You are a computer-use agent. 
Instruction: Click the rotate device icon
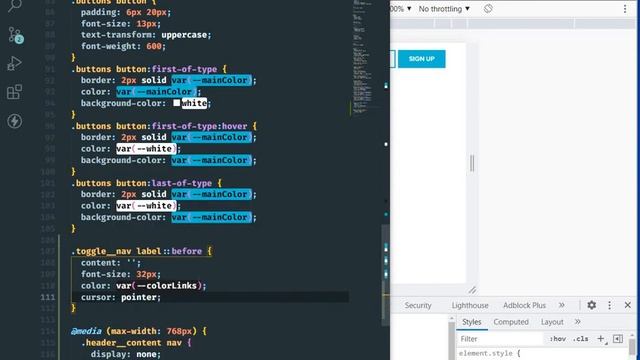click(488, 9)
